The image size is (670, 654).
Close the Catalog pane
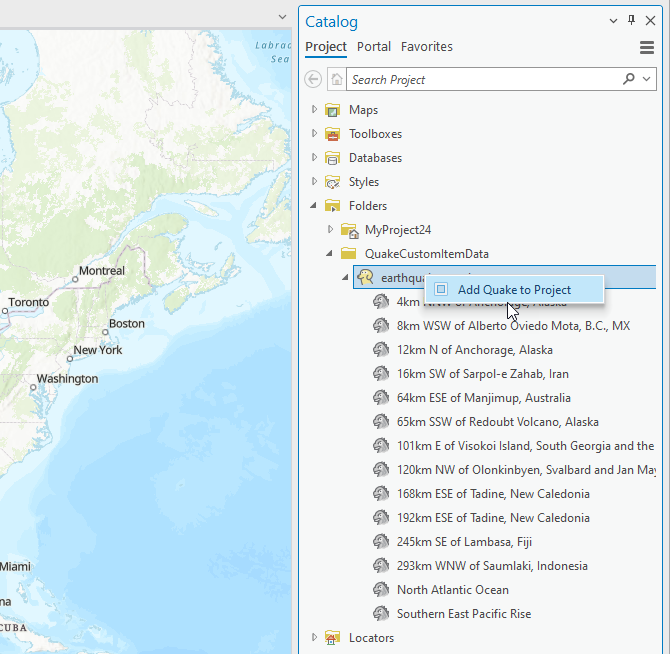(650, 21)
